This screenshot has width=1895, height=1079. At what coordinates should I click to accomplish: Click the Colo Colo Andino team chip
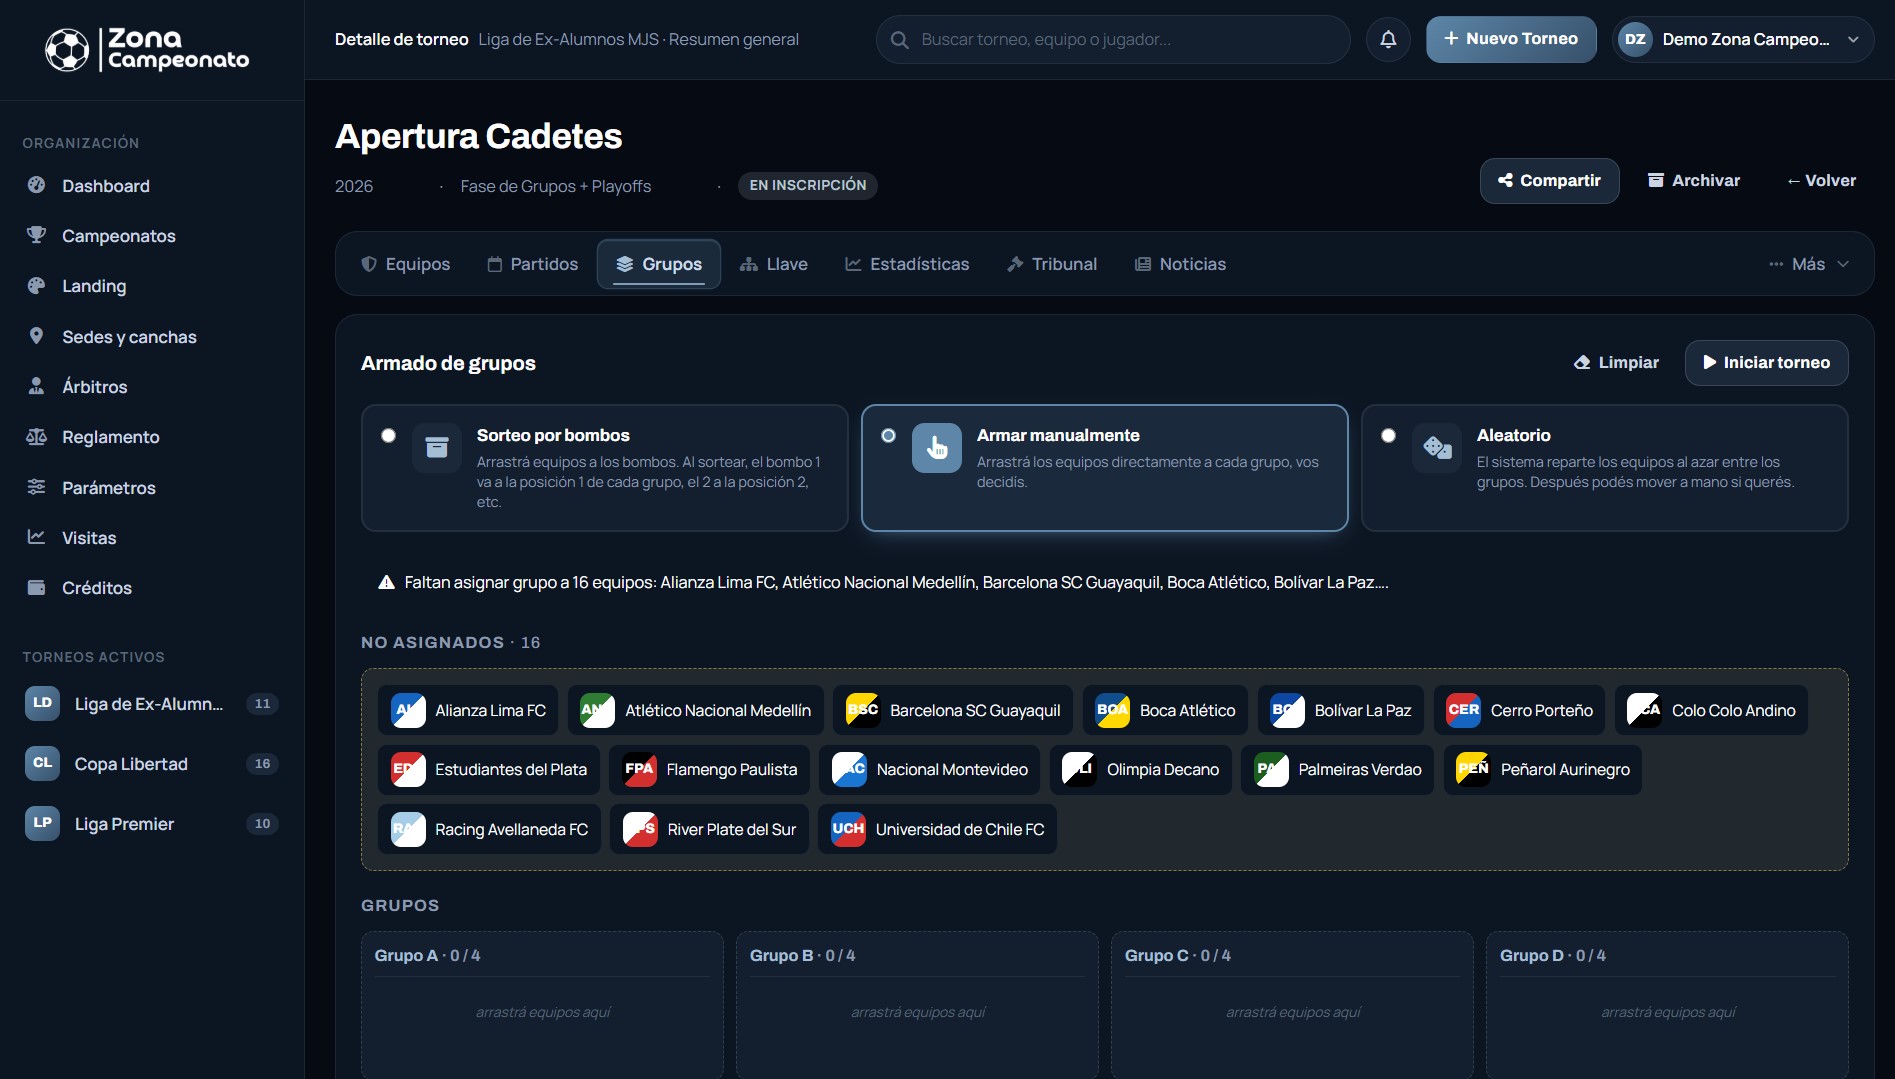[1711, 710]
